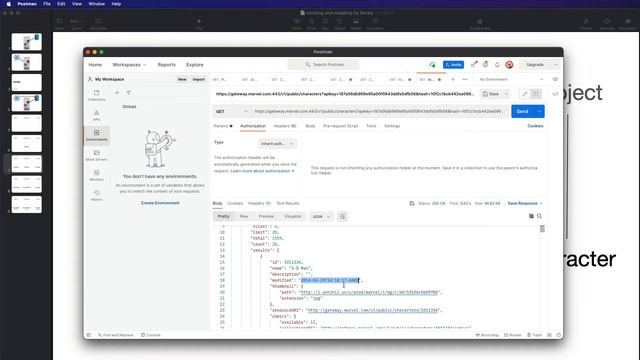Screen dimensions: 640x360
Task: Click the wrap lines icon beside JSON
Action: click(342, 216)
